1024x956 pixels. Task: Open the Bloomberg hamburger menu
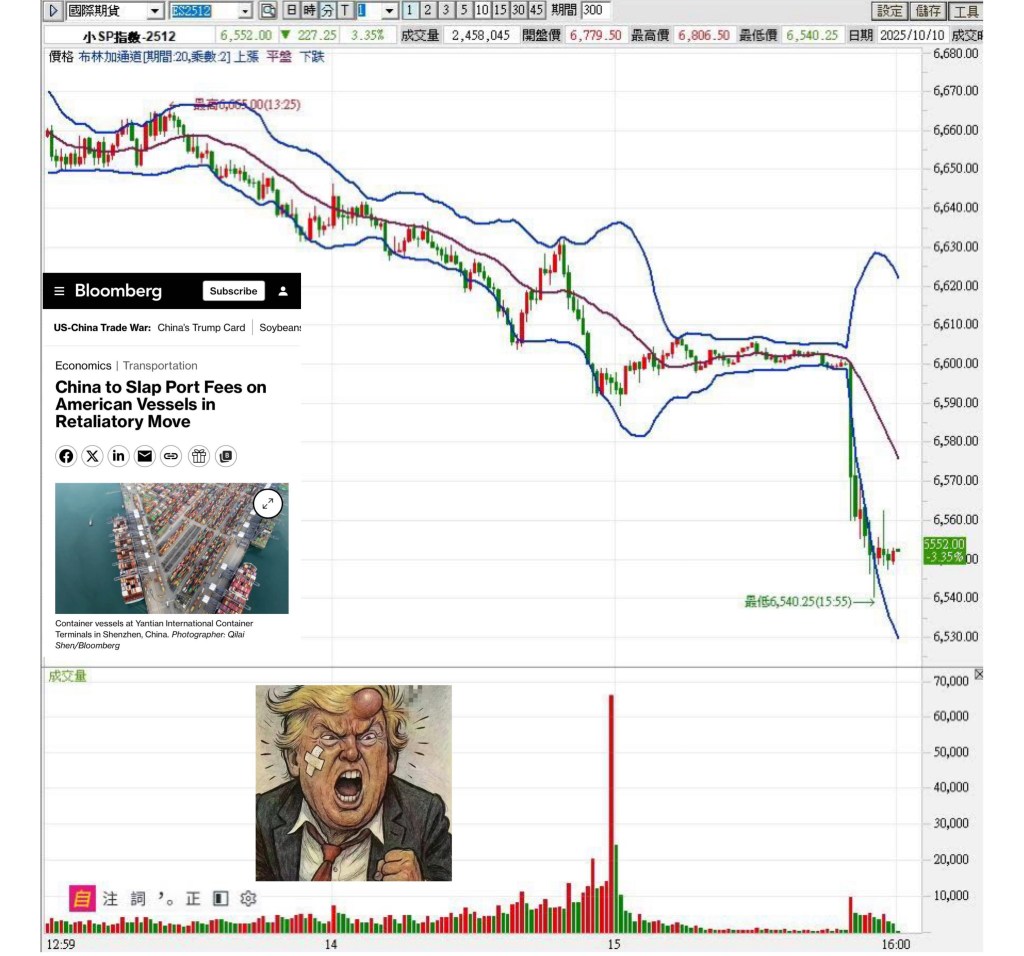click(x=59, y=291)
